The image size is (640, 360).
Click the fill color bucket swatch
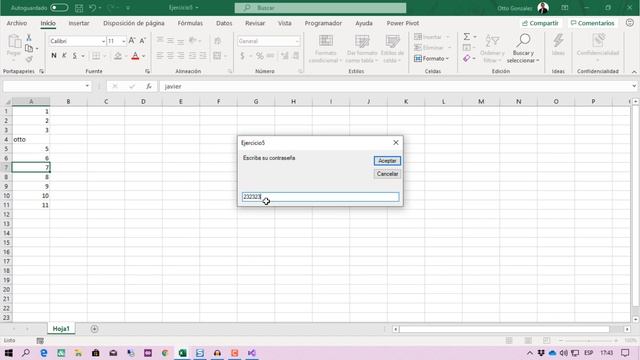point(118,56)
